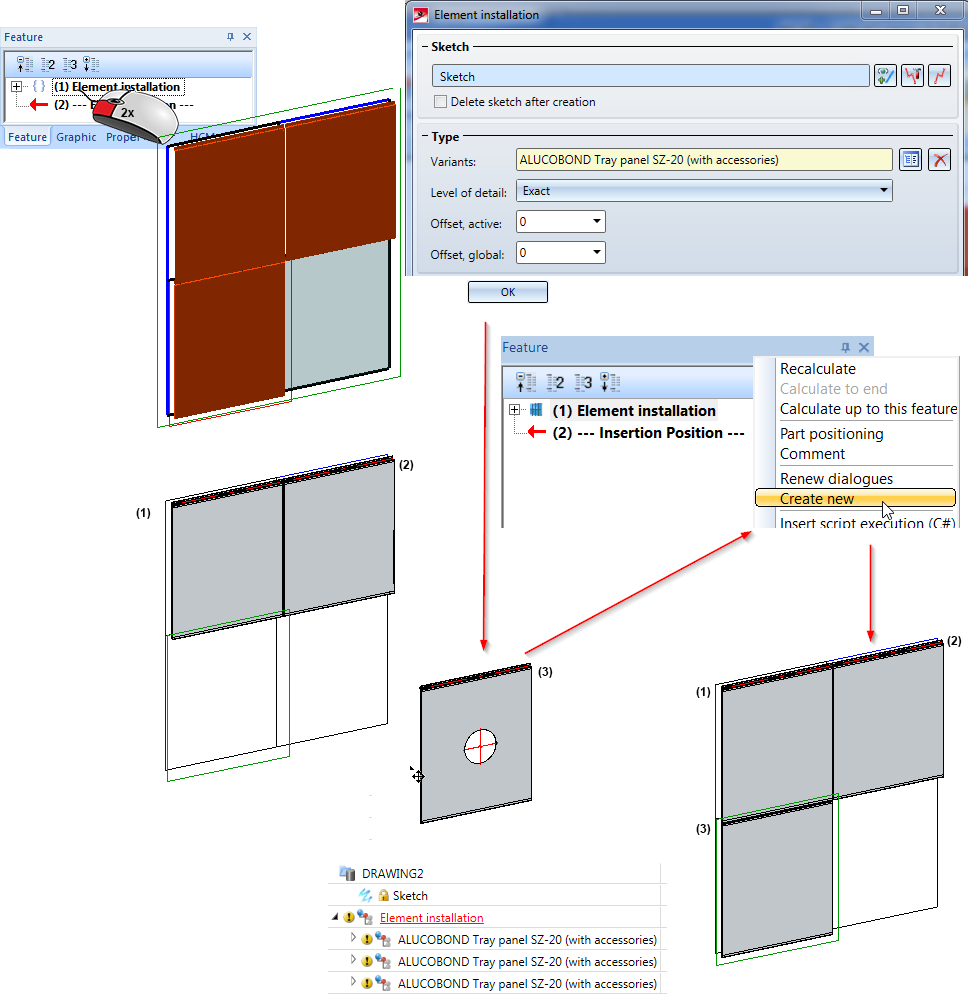Pin the Feature panel near context menu
The image size is (968, 997).
click(845, 347)
